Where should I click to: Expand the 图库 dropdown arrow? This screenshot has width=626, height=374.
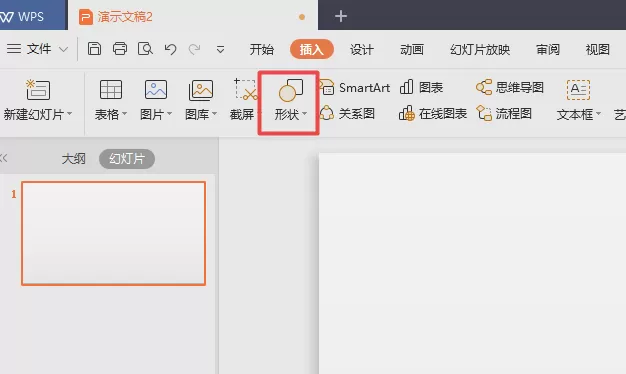click(215, 114)
